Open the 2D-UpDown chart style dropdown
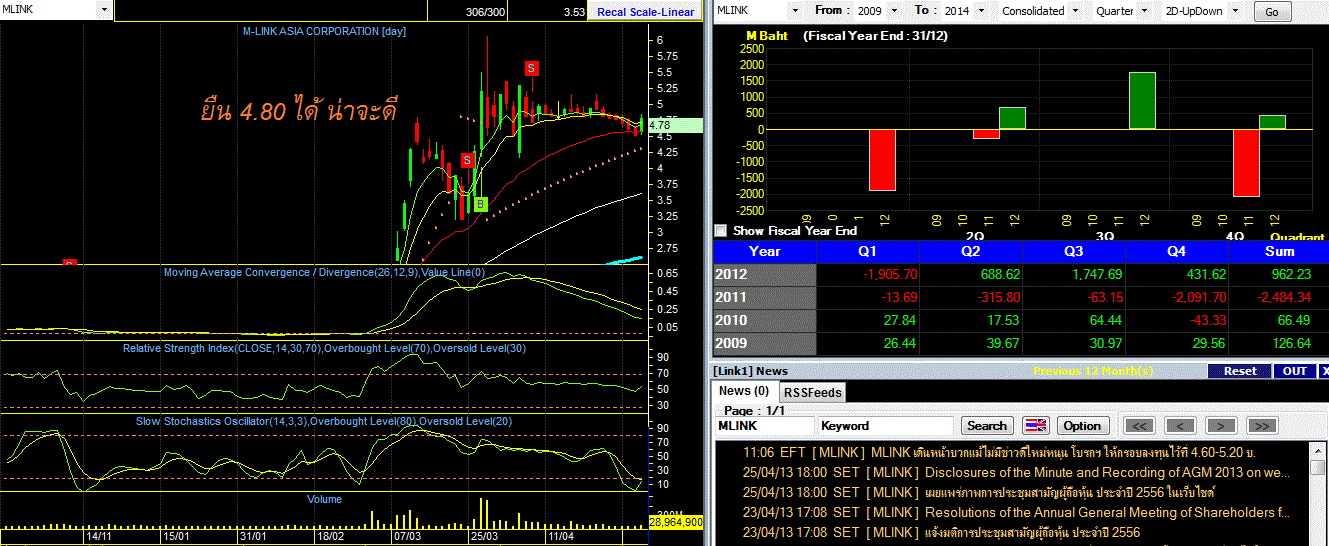 point(1236,10)
